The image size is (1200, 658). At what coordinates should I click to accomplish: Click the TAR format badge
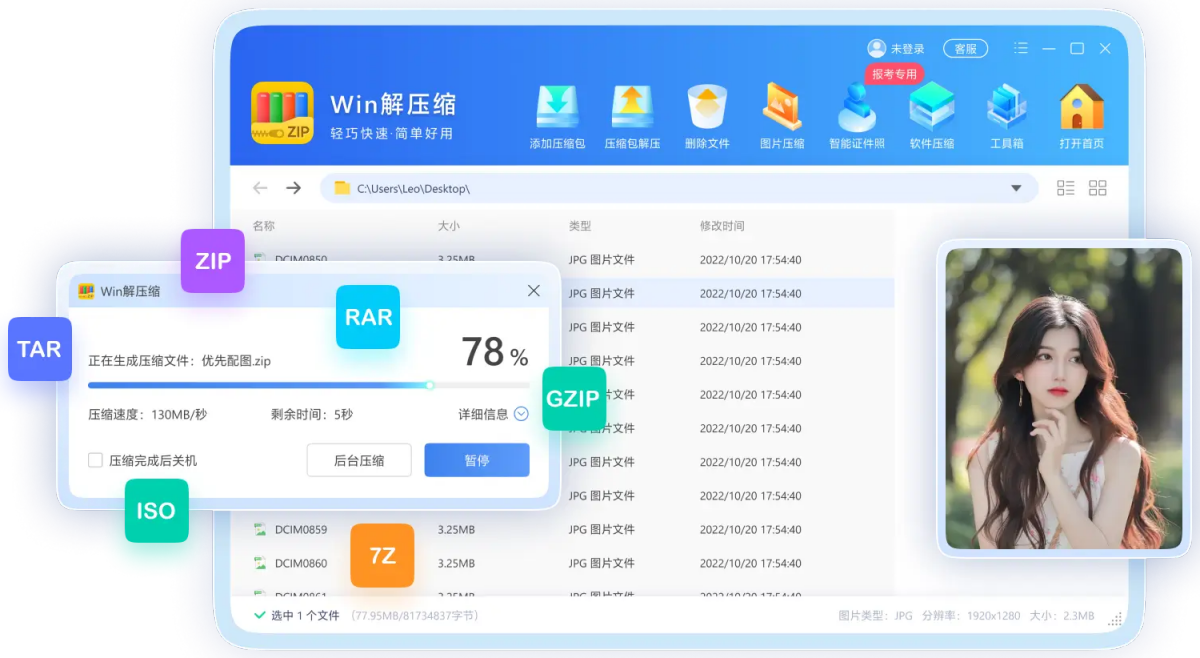(40, 349)
